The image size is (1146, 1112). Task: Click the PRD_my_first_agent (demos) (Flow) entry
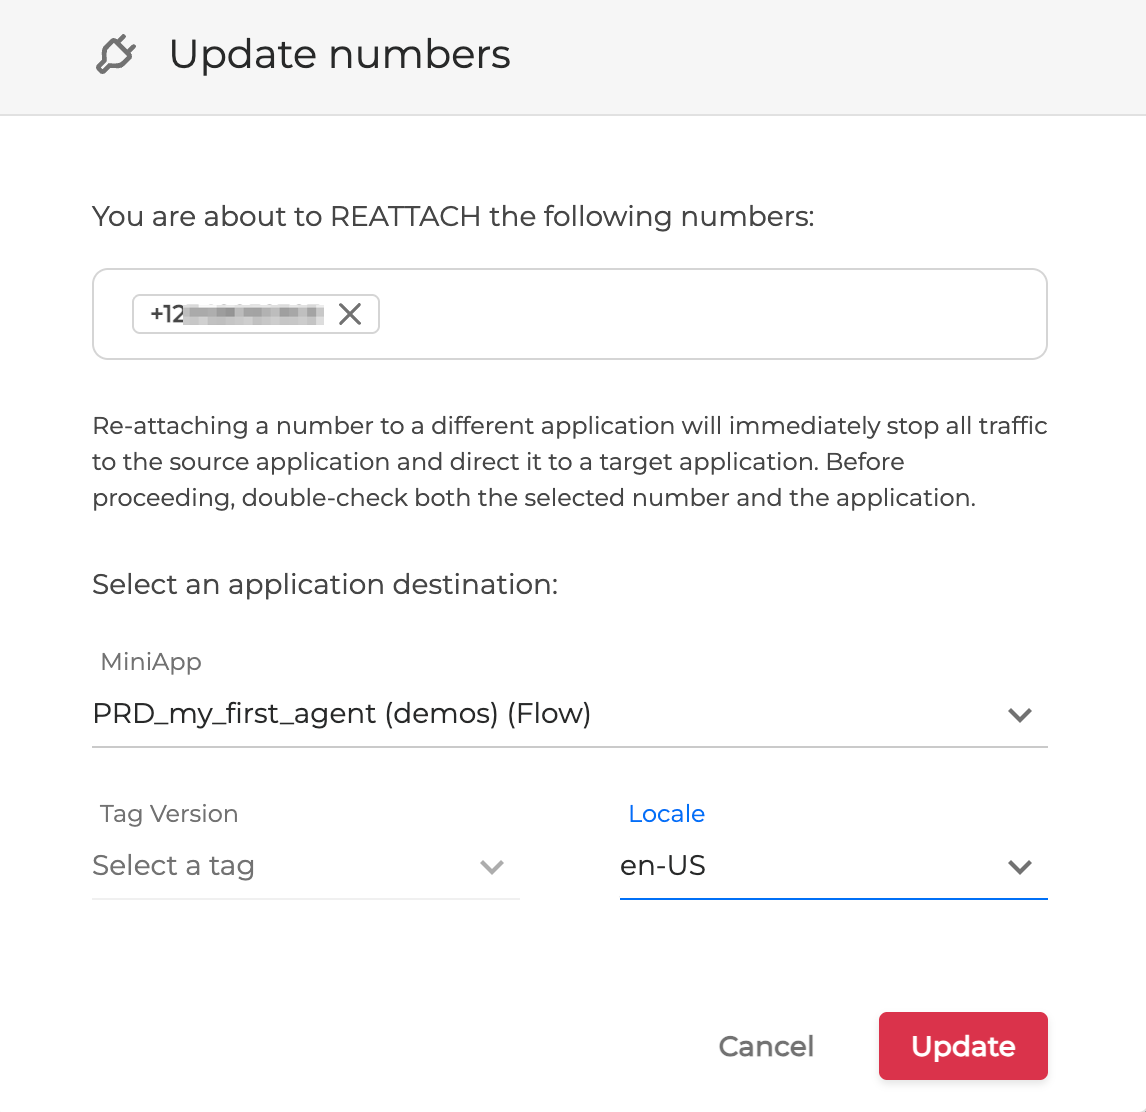pos(341,714)
